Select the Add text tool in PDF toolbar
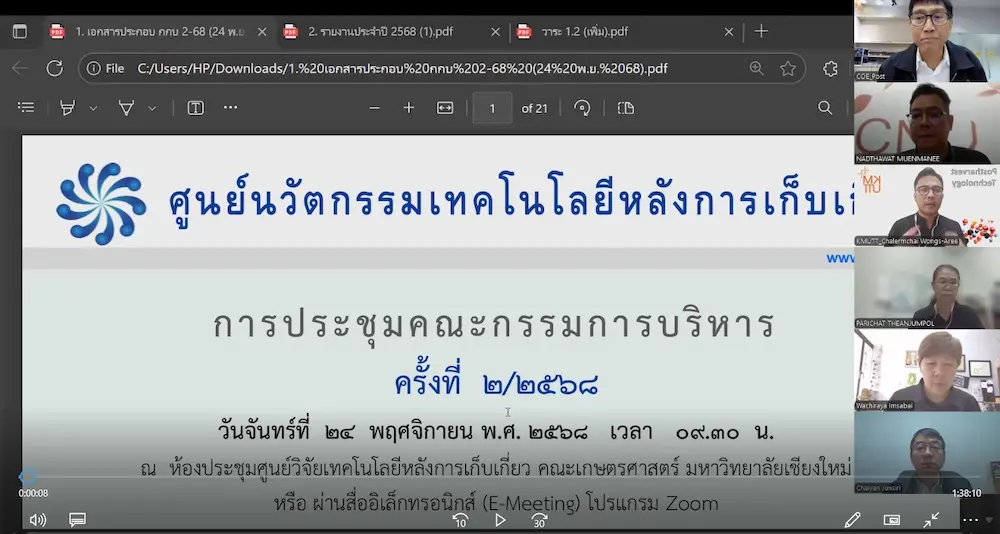Screen dimensions: 1000x534 click(x=196, y=108)
